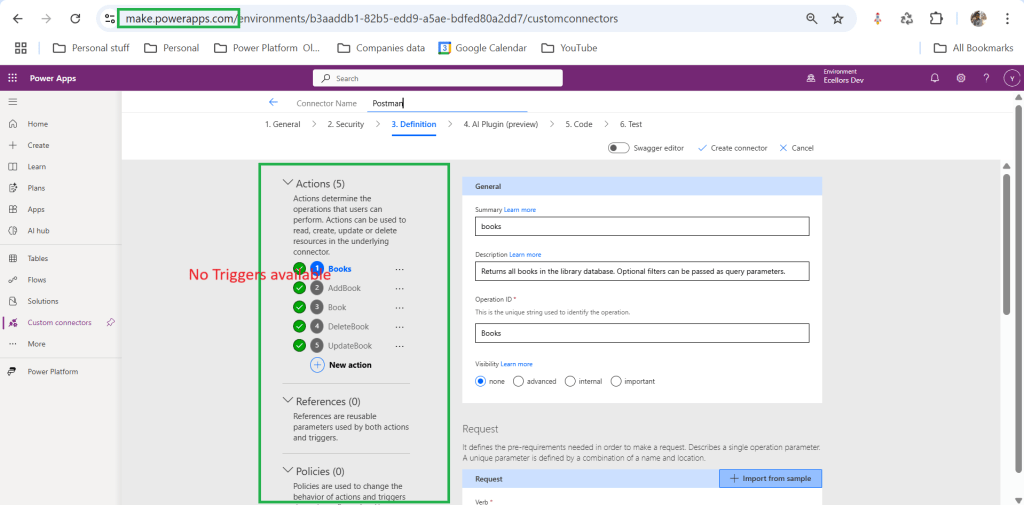Select the 'important' visibility radio button

click(x=616, y=381)
